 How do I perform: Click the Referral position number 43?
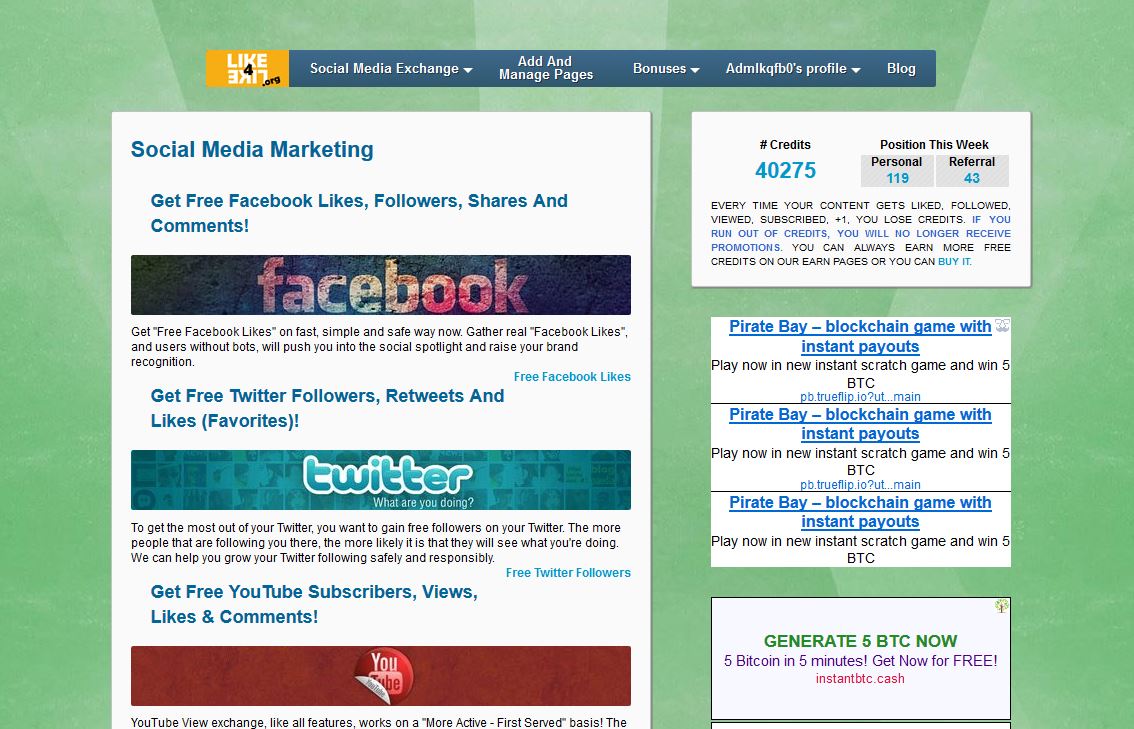971,178
